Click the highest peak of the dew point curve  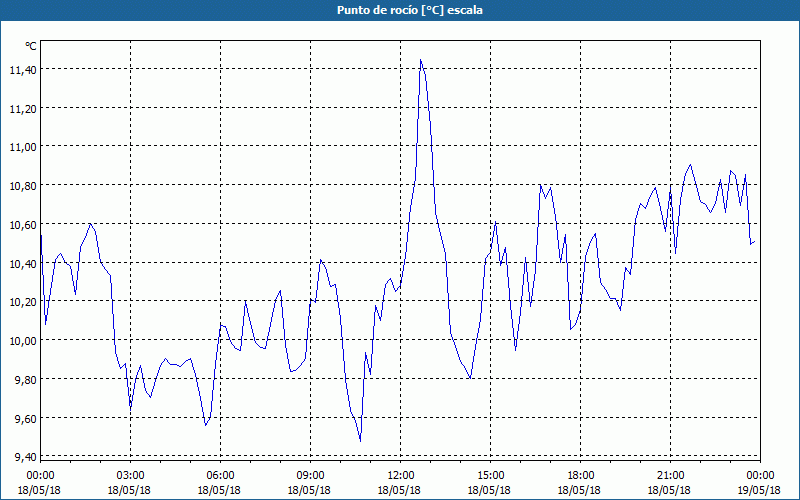[x=420, y=60]
